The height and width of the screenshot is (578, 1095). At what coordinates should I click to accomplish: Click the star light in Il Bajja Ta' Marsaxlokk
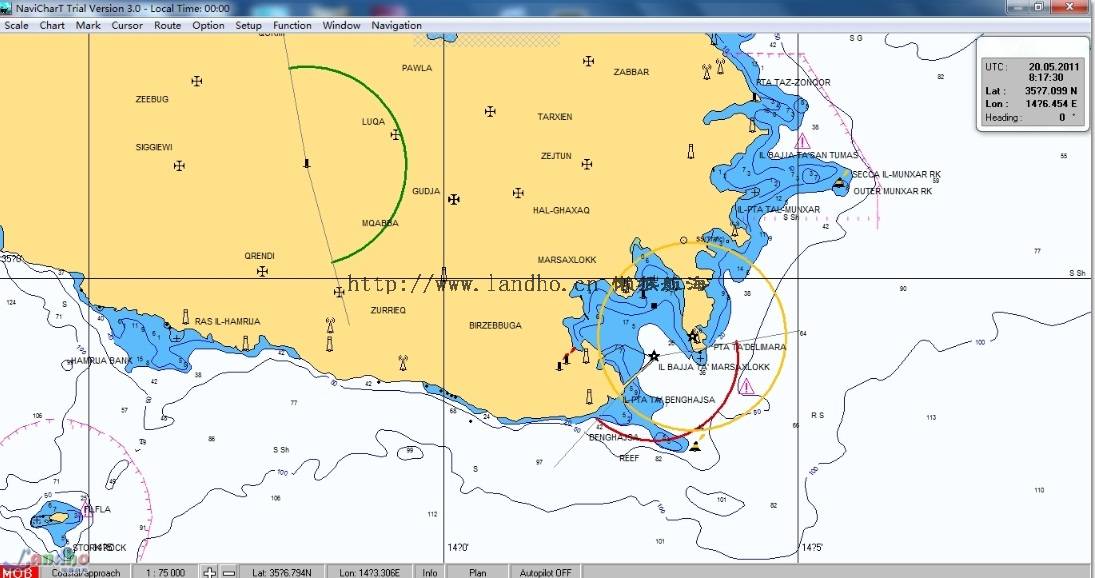(x=654, y=356)
